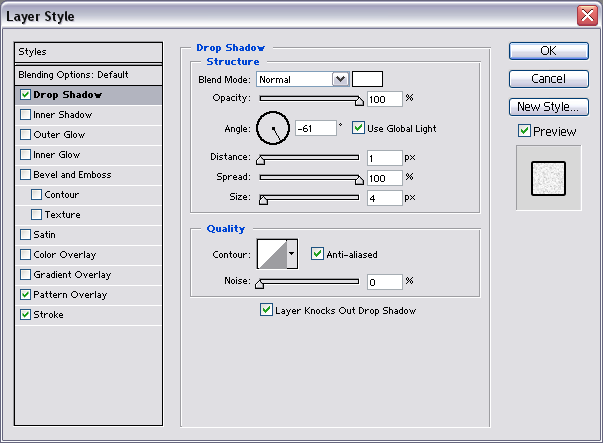This screenshot has width=603, height=443.
Task: Select the Satin label row
Action: (88, 235)
